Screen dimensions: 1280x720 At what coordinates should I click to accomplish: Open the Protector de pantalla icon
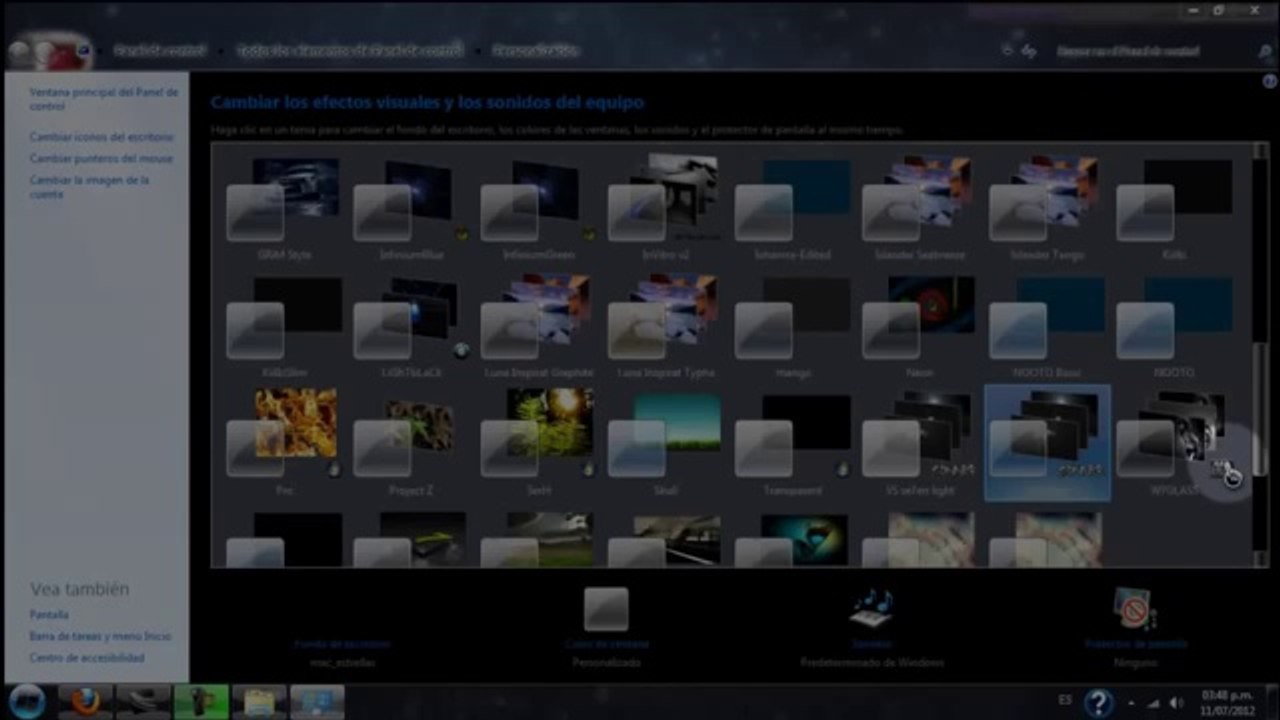click(1135, 609)
